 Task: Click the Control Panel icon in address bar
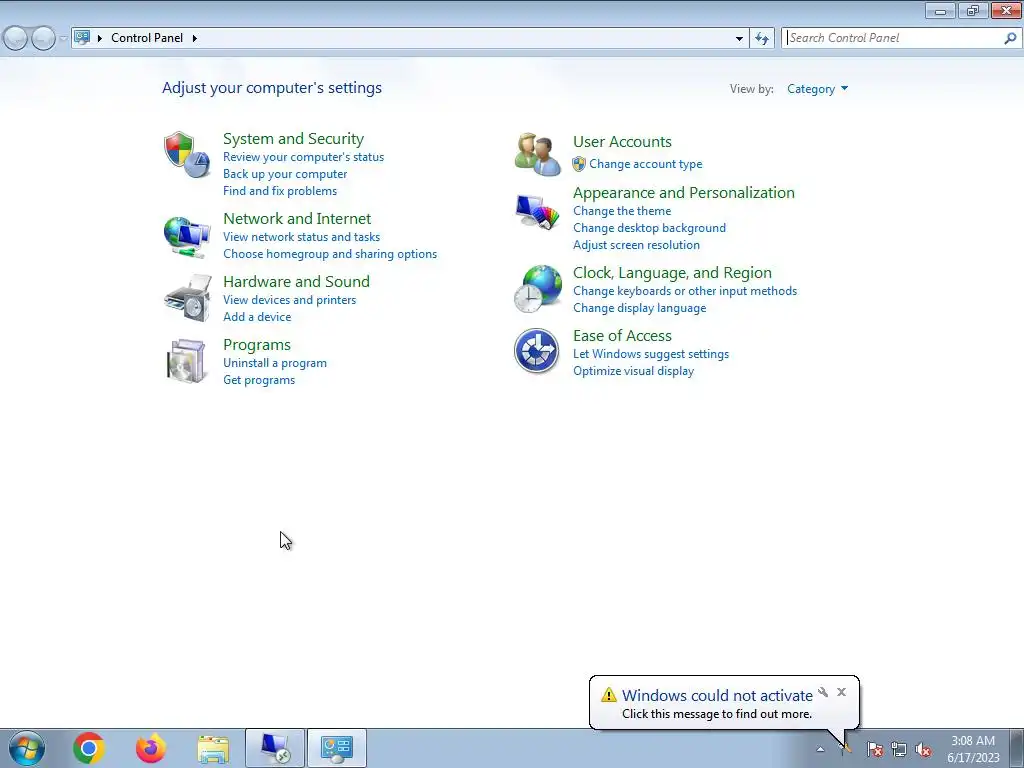coord(82,37)
